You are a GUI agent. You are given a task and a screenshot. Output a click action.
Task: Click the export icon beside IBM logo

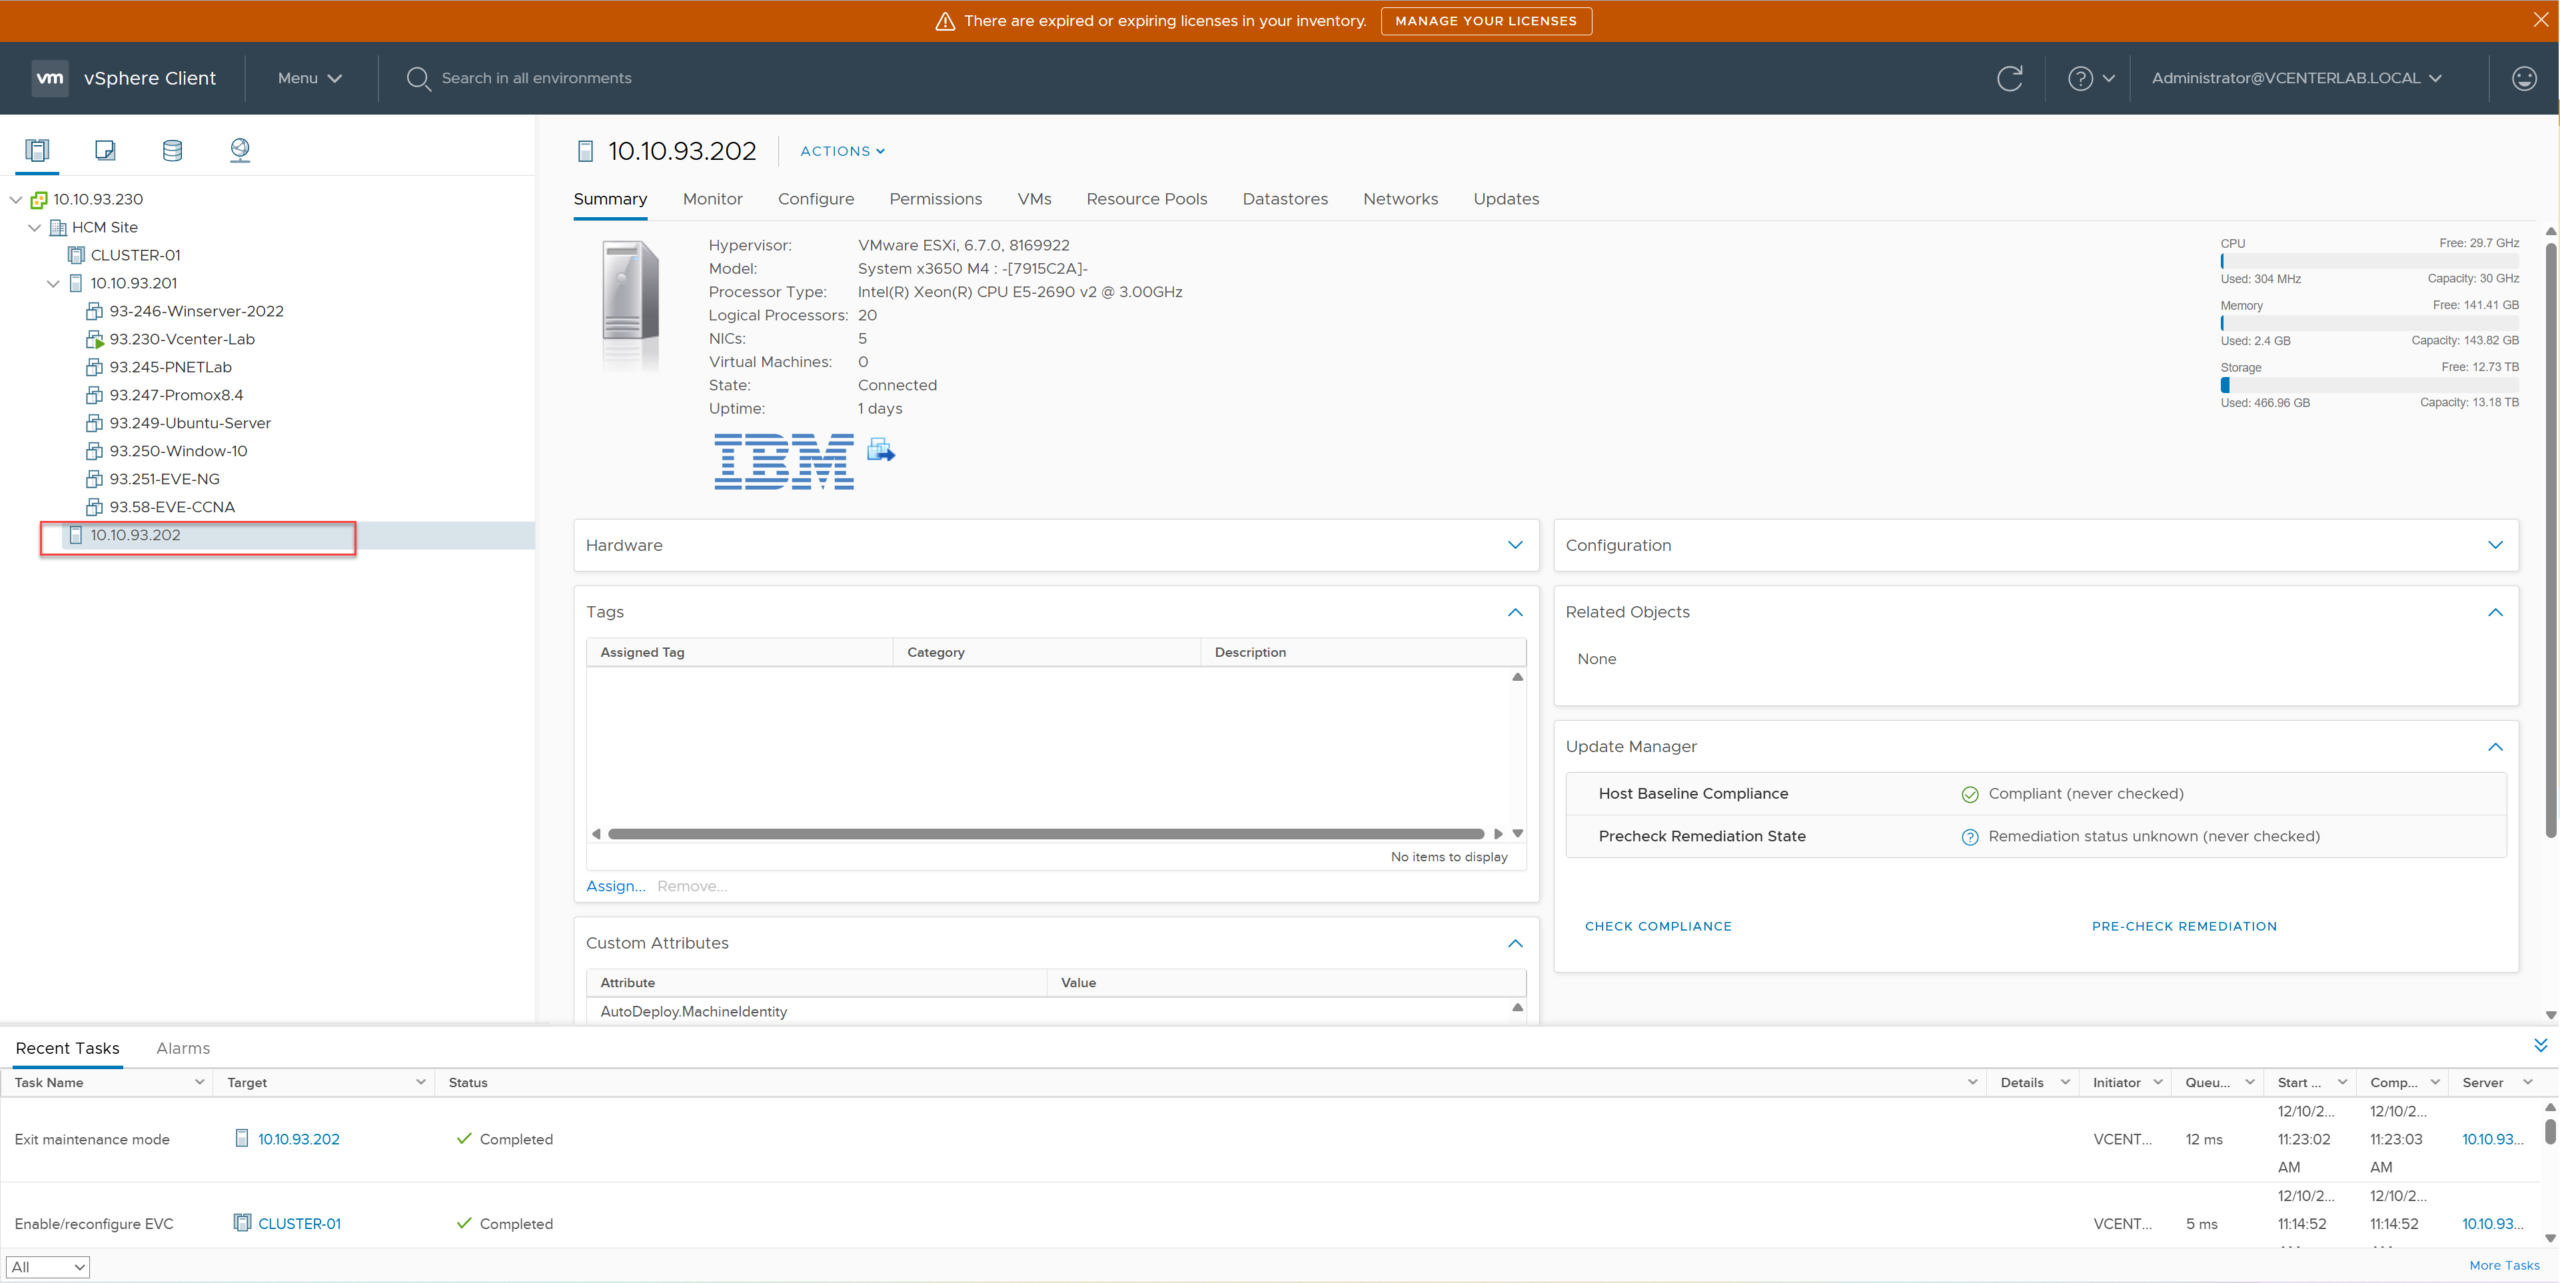[x=880, y=450]
